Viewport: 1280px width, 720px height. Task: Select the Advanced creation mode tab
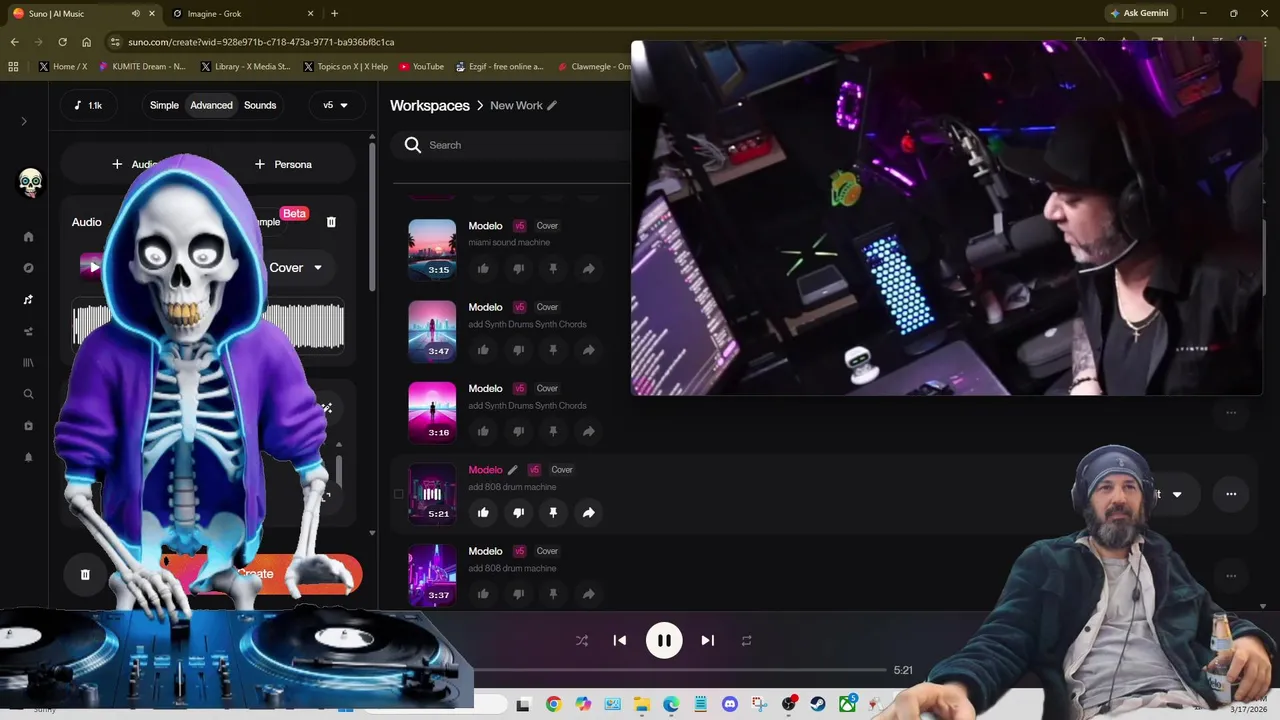point(211,105)
